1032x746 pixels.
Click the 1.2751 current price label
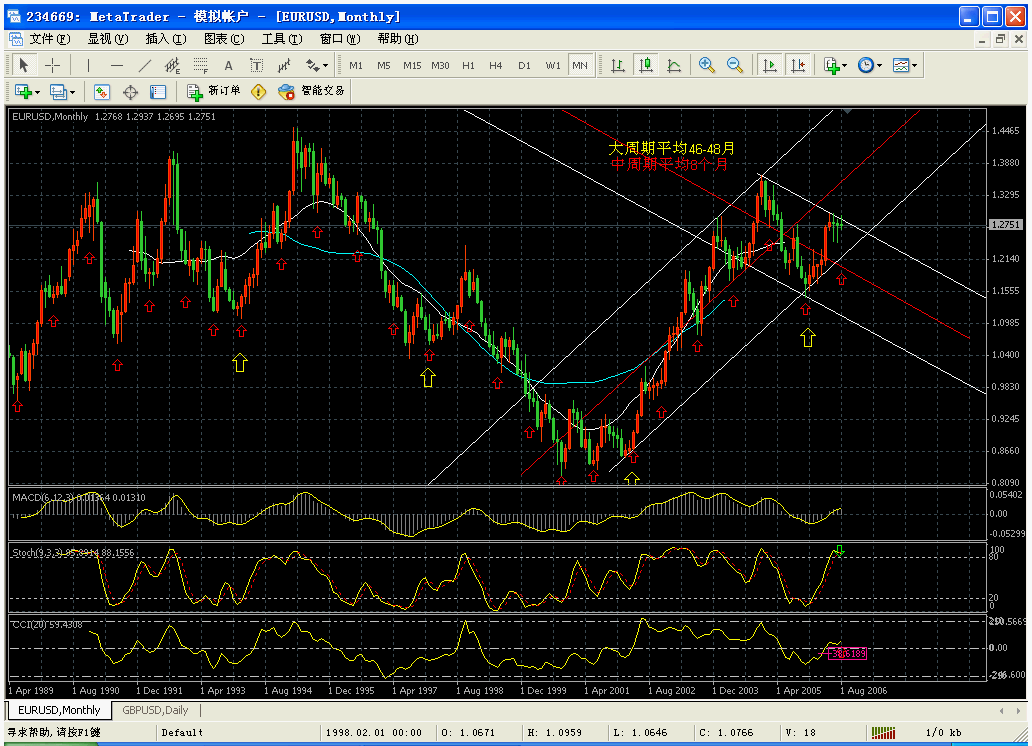(1006, 225)
